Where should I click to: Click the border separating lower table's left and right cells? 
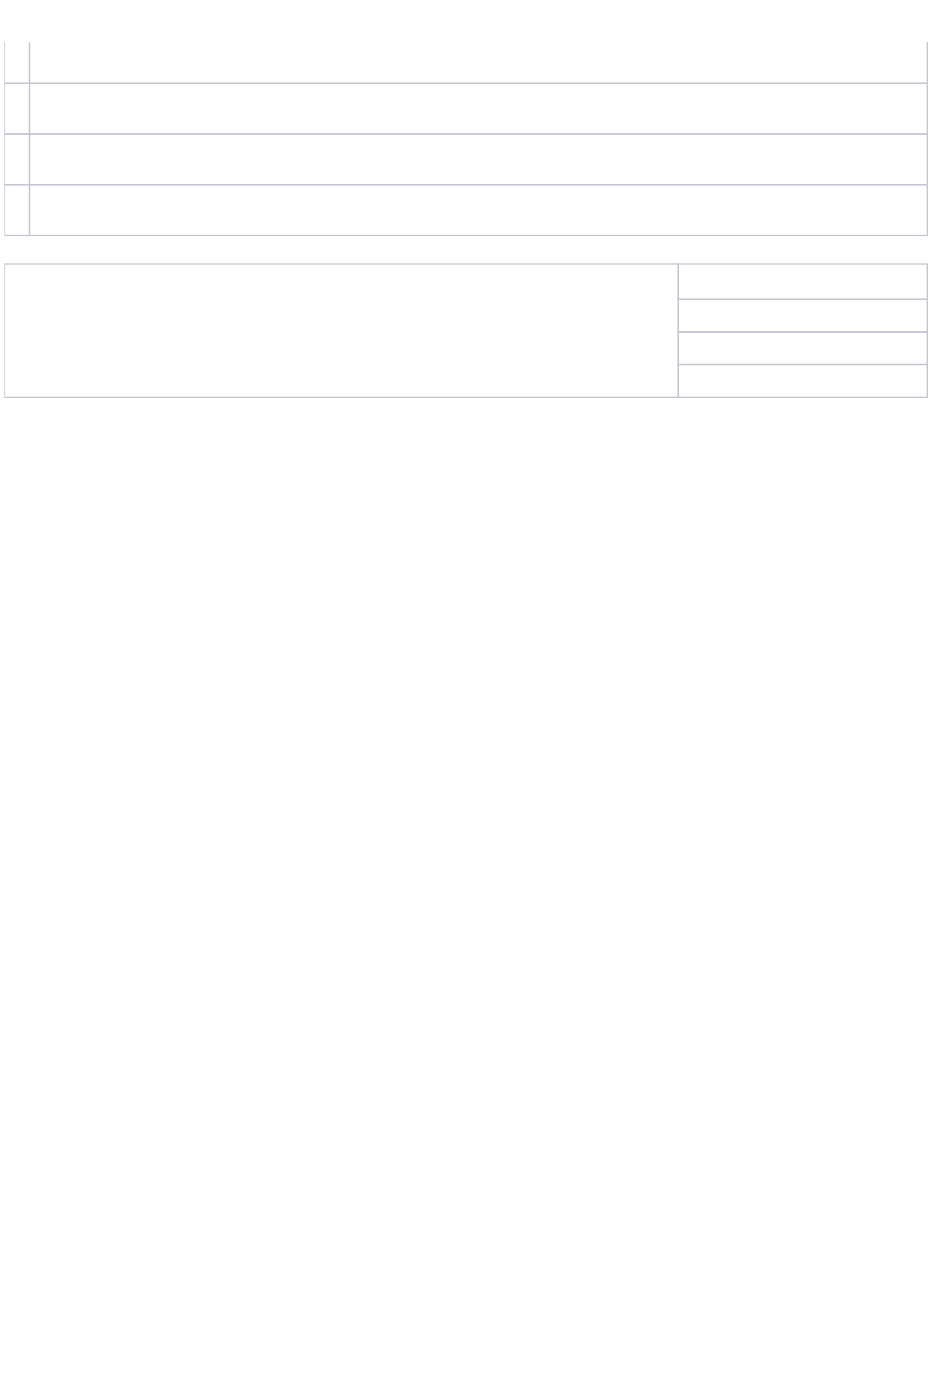point(678,331)
